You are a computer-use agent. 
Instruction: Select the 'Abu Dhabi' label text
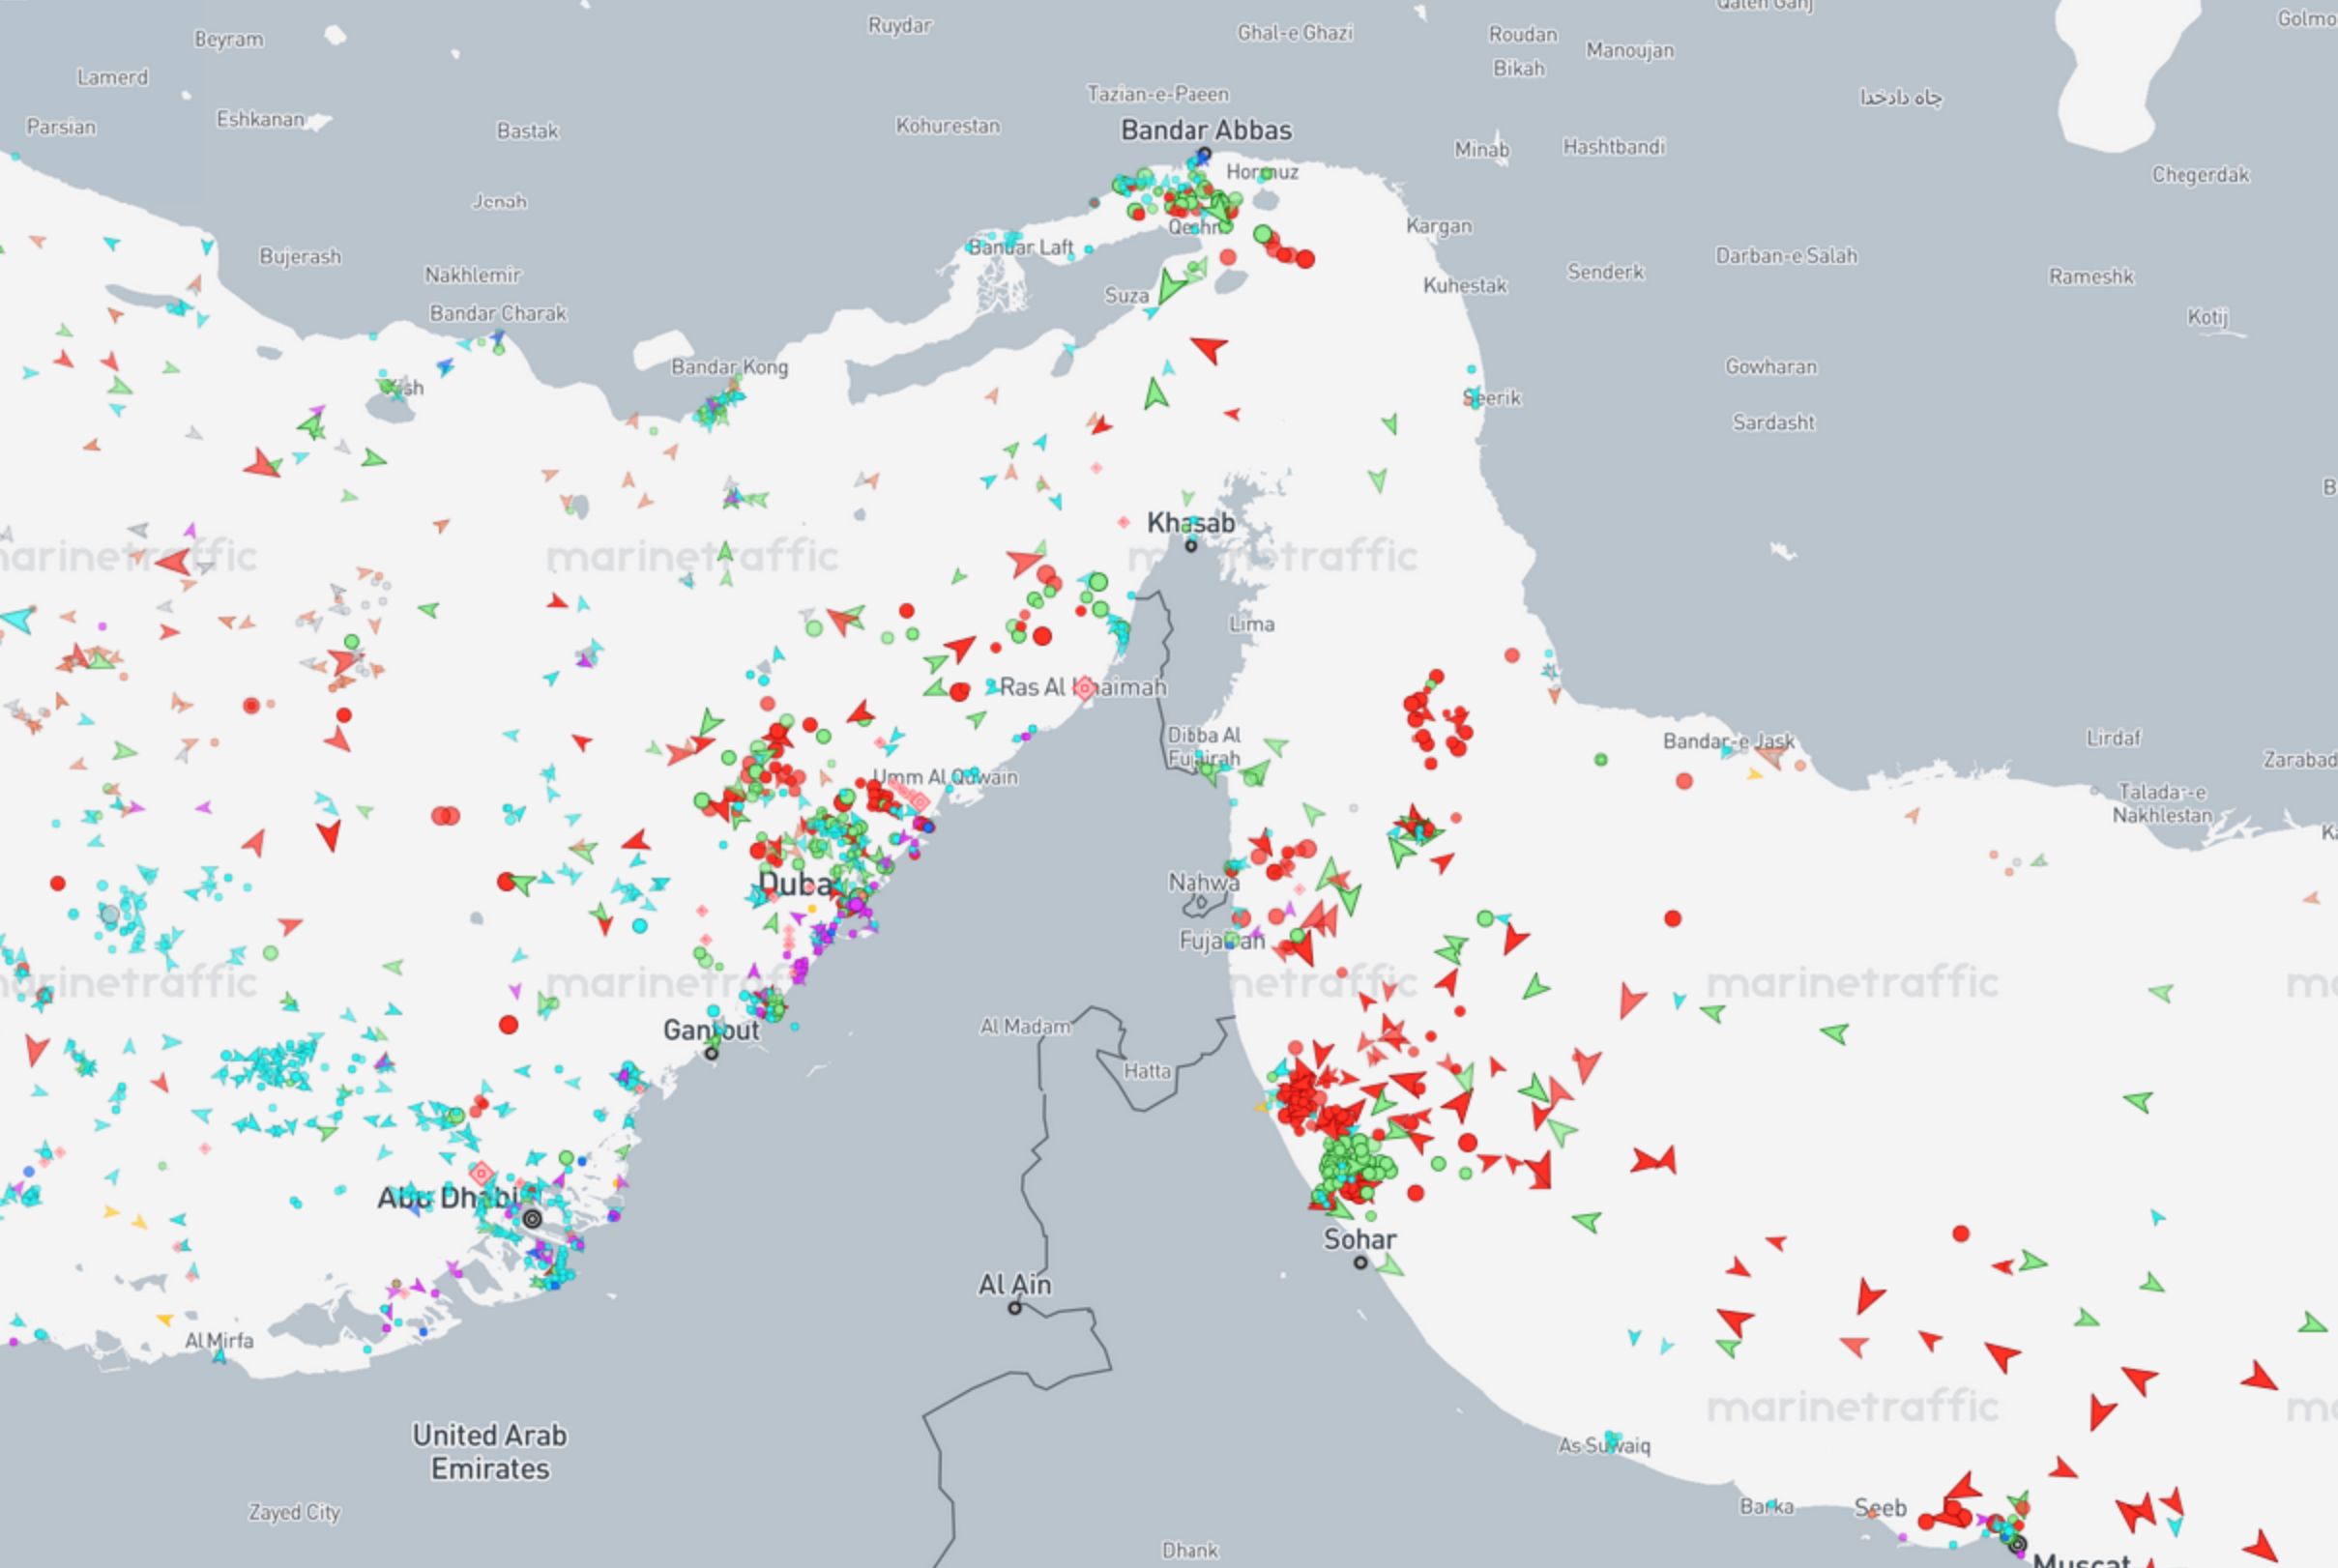[x=449, y=1197]
